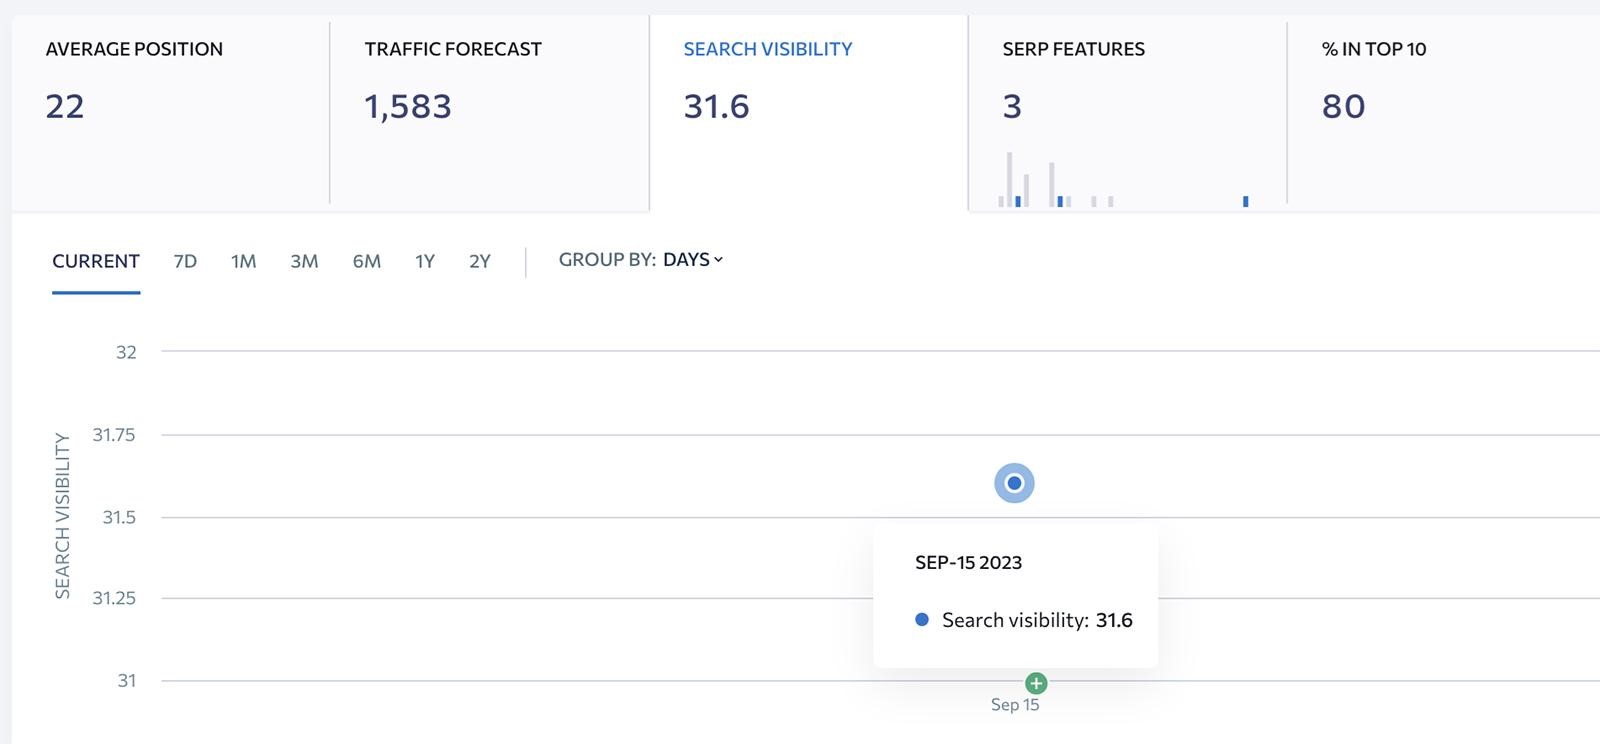Click the Sep 15 axis label

click(x=1015, y=705)
